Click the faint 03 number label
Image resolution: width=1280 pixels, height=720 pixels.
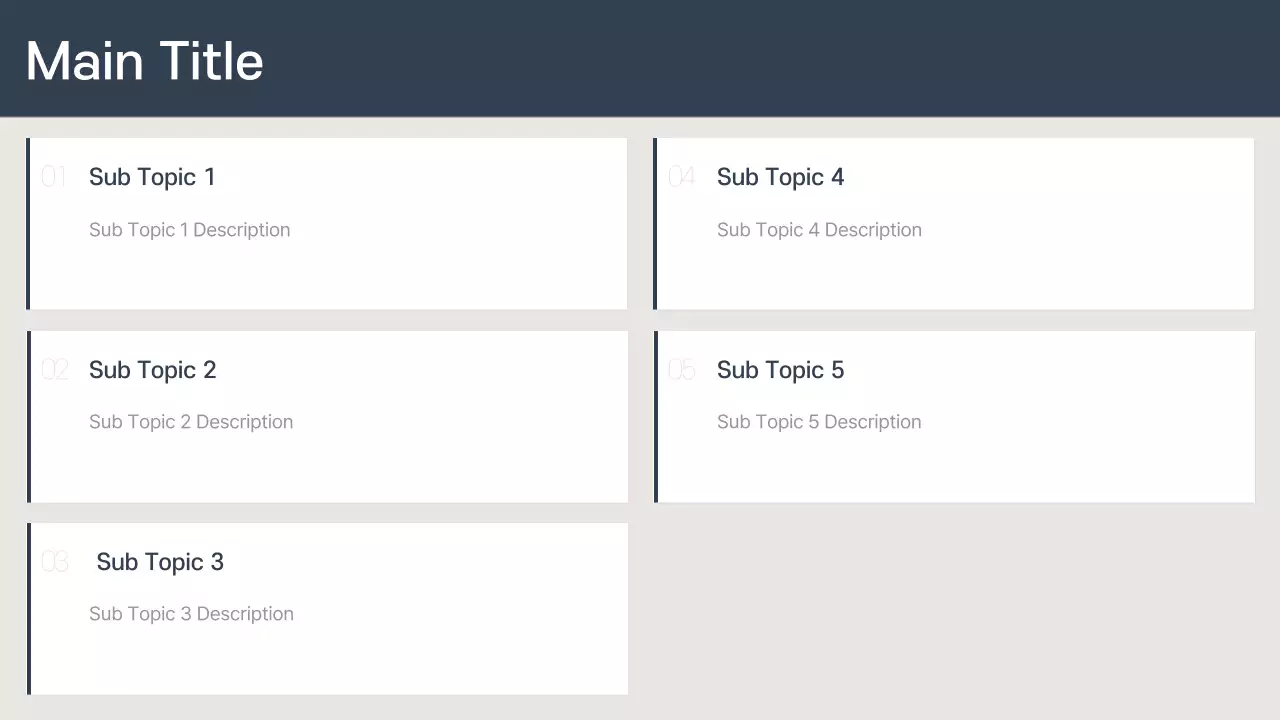tap(54, 563)
